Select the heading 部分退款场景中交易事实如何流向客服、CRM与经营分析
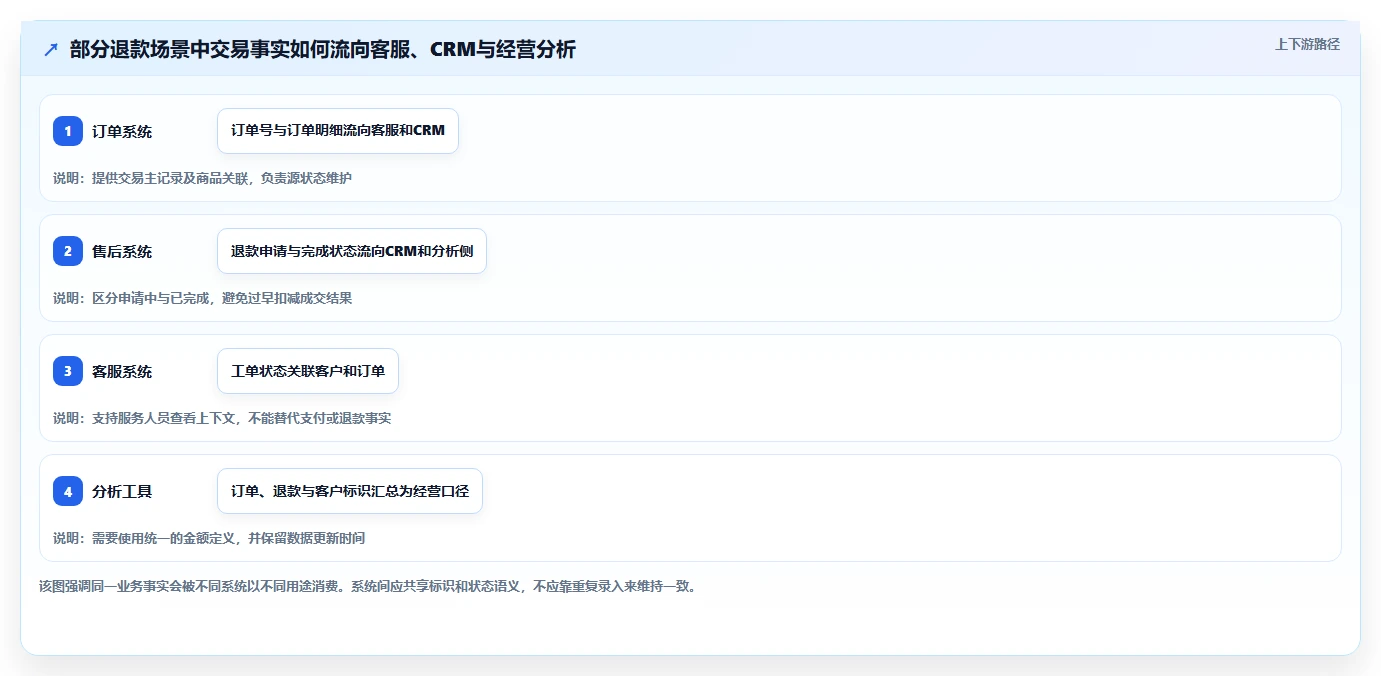The width and height of the screenshot is (1381, 676). point(323,50)
